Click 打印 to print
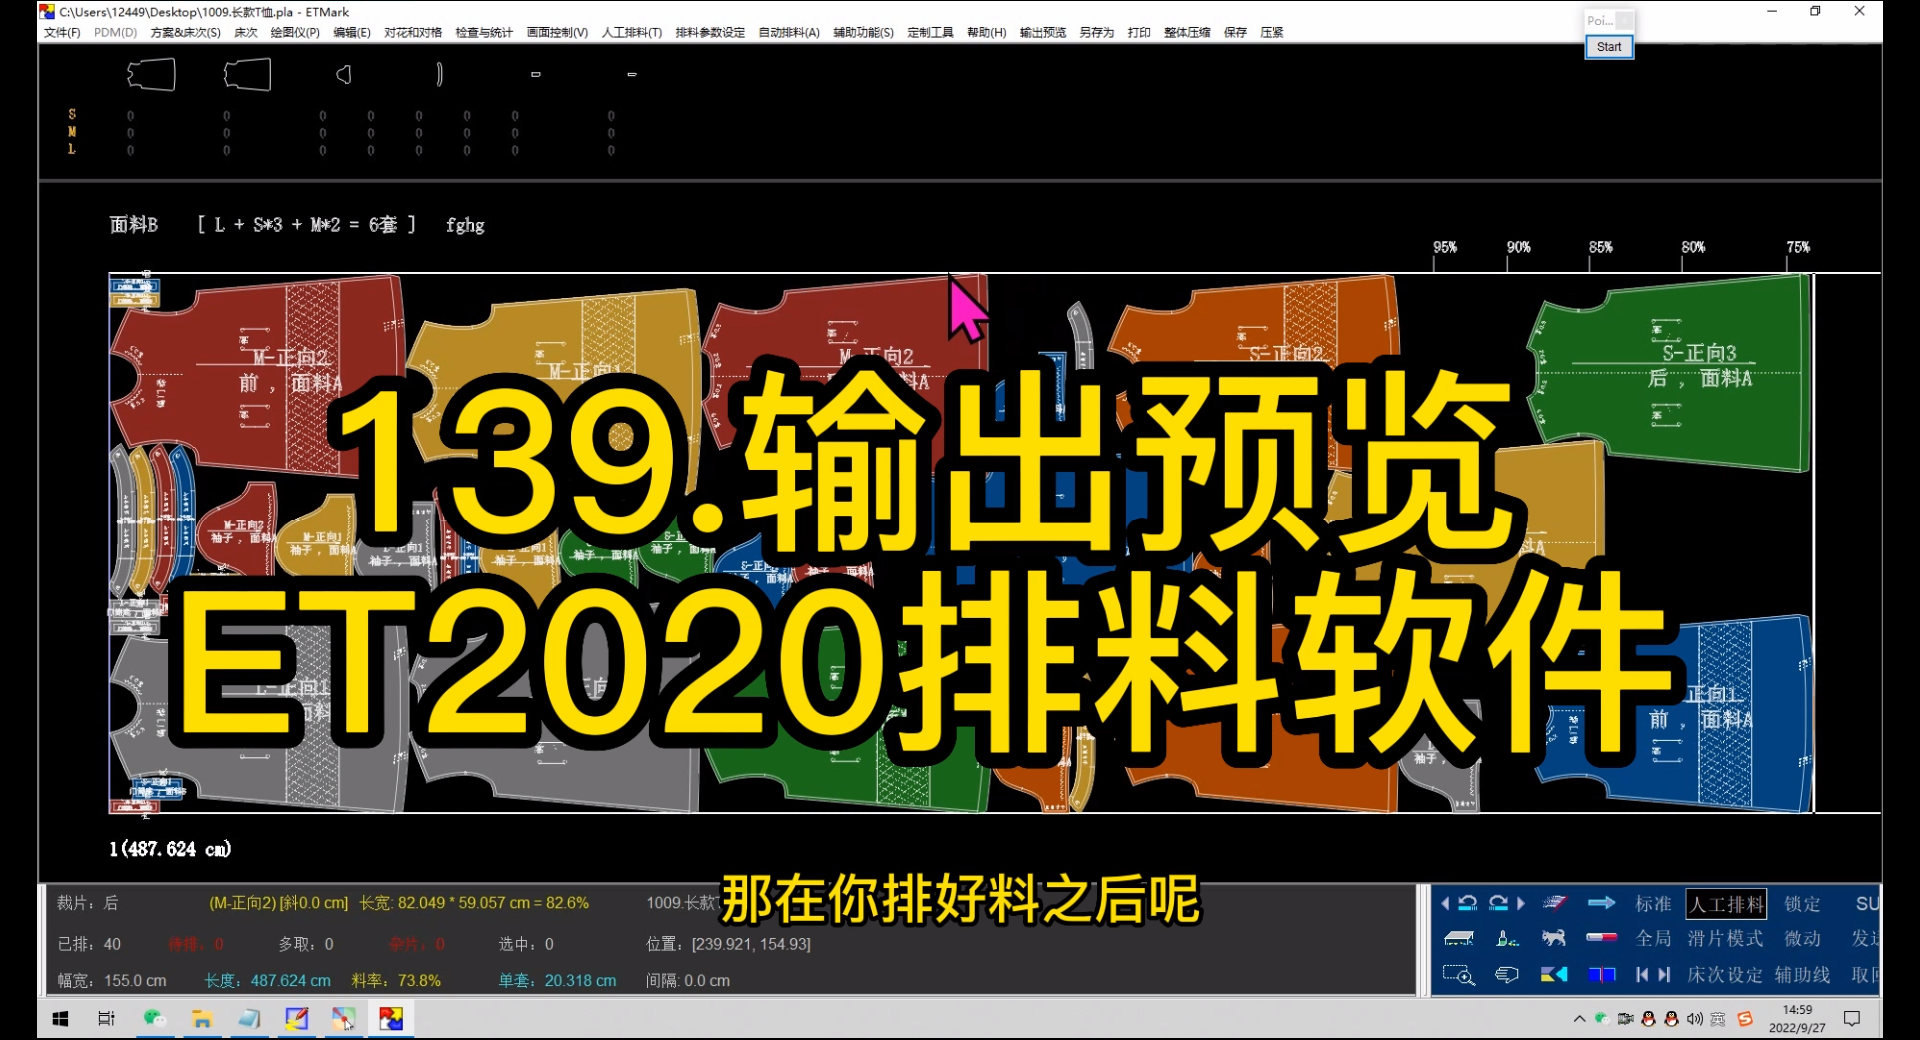Screen dimensions: 1920x1040 [1139, 32]
